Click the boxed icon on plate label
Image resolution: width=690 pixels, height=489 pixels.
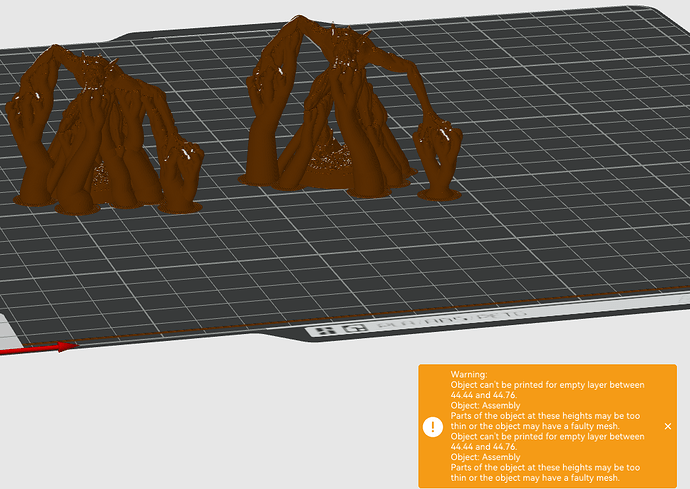tap(356, 328)
